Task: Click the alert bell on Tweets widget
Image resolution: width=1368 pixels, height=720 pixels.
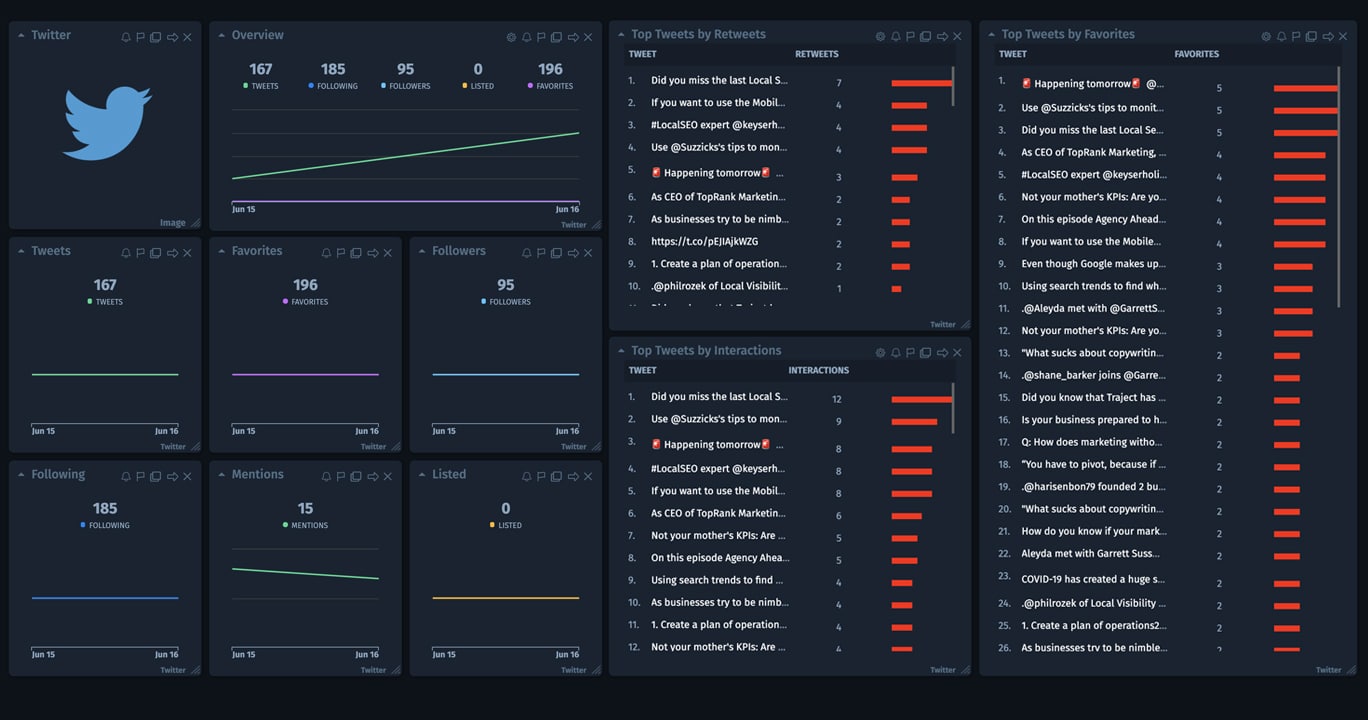Action: [126, 253]
